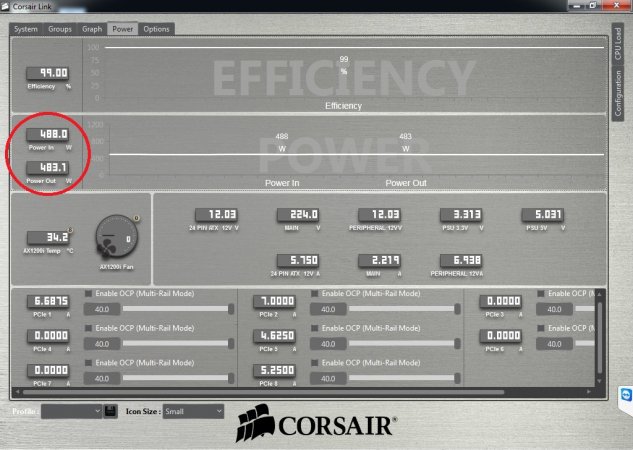The image size is (633, 450).
Task: Enable OCP checkbox for PCIe 4
Action: 88,328
